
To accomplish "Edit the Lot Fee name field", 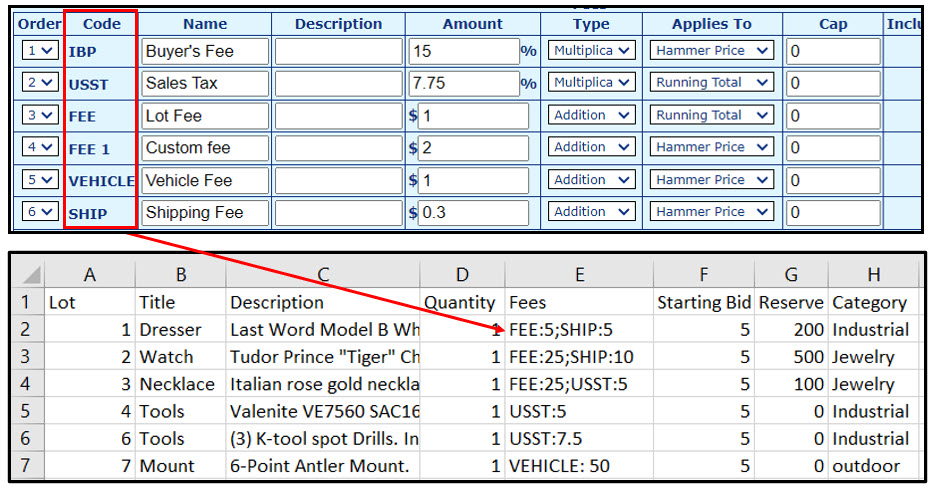I will coord(205,116).
